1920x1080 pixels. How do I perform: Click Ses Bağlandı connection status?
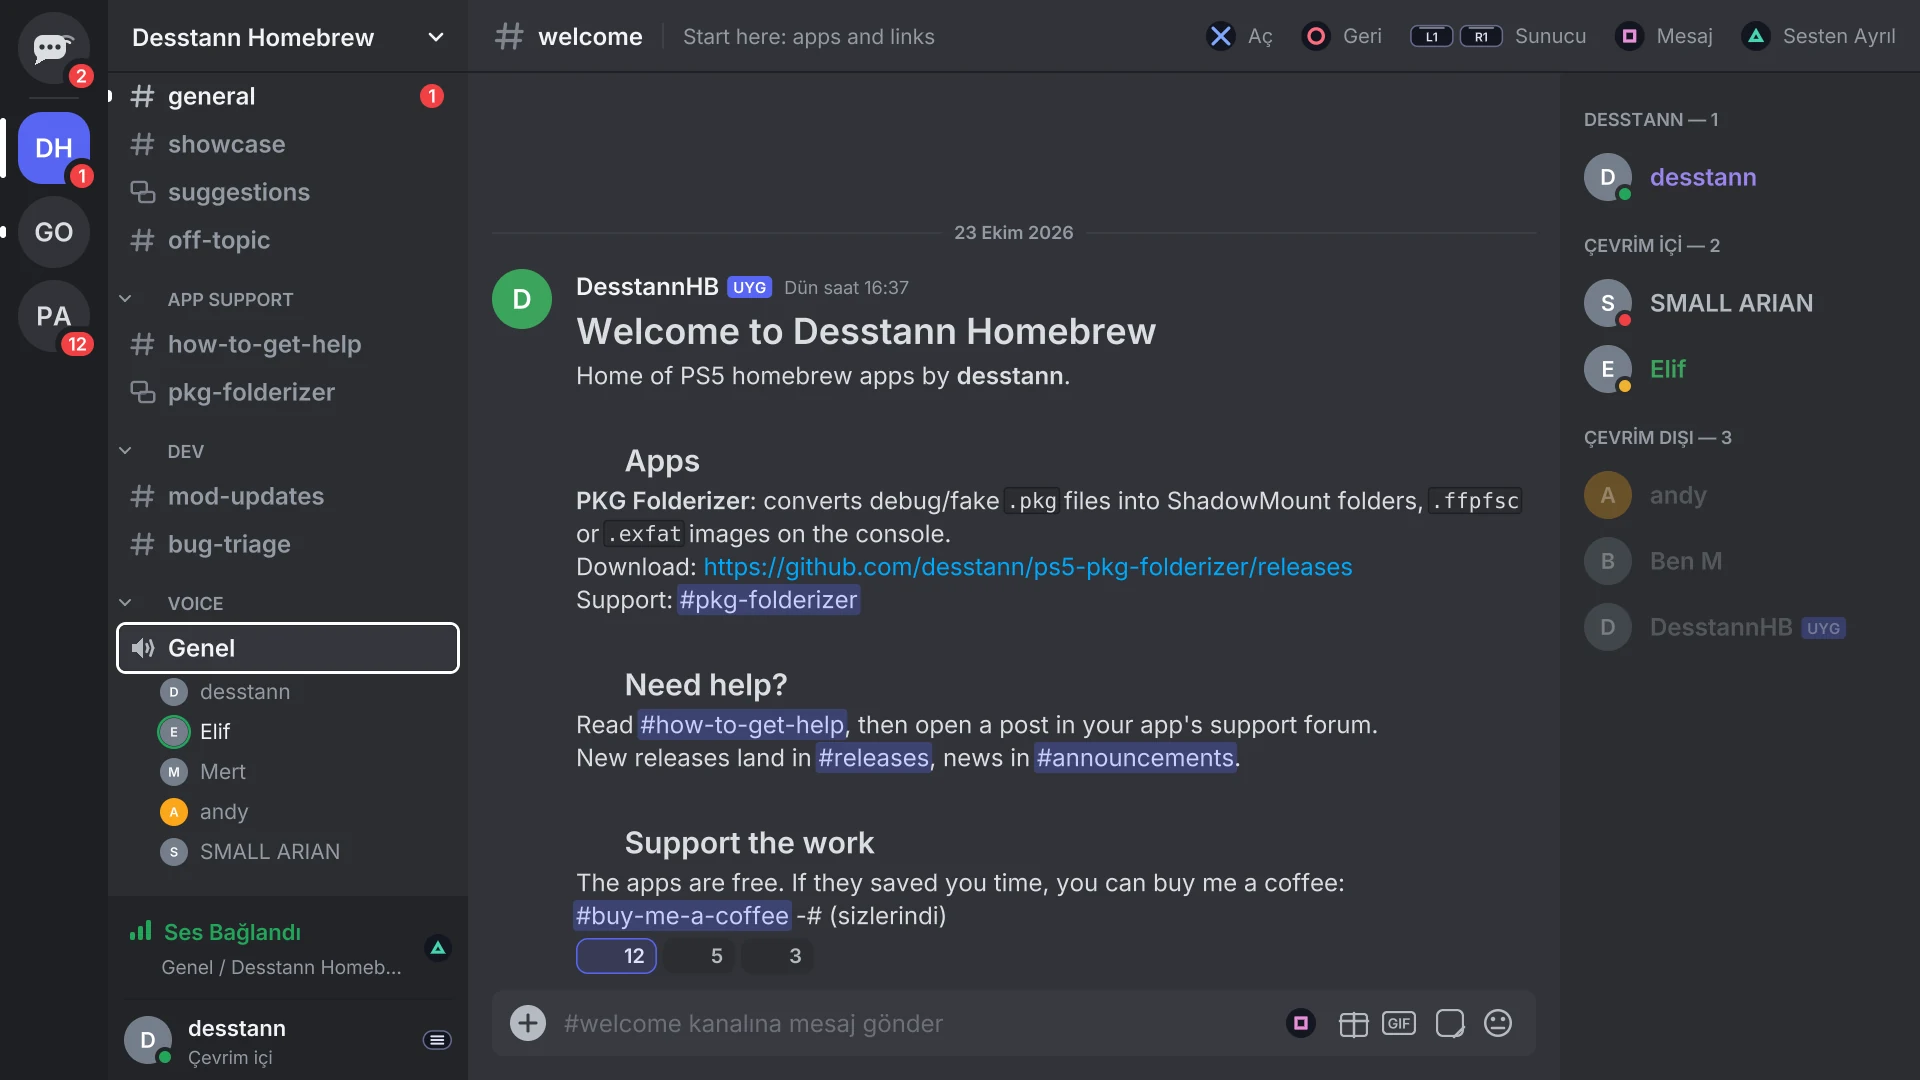coord(232,932)
